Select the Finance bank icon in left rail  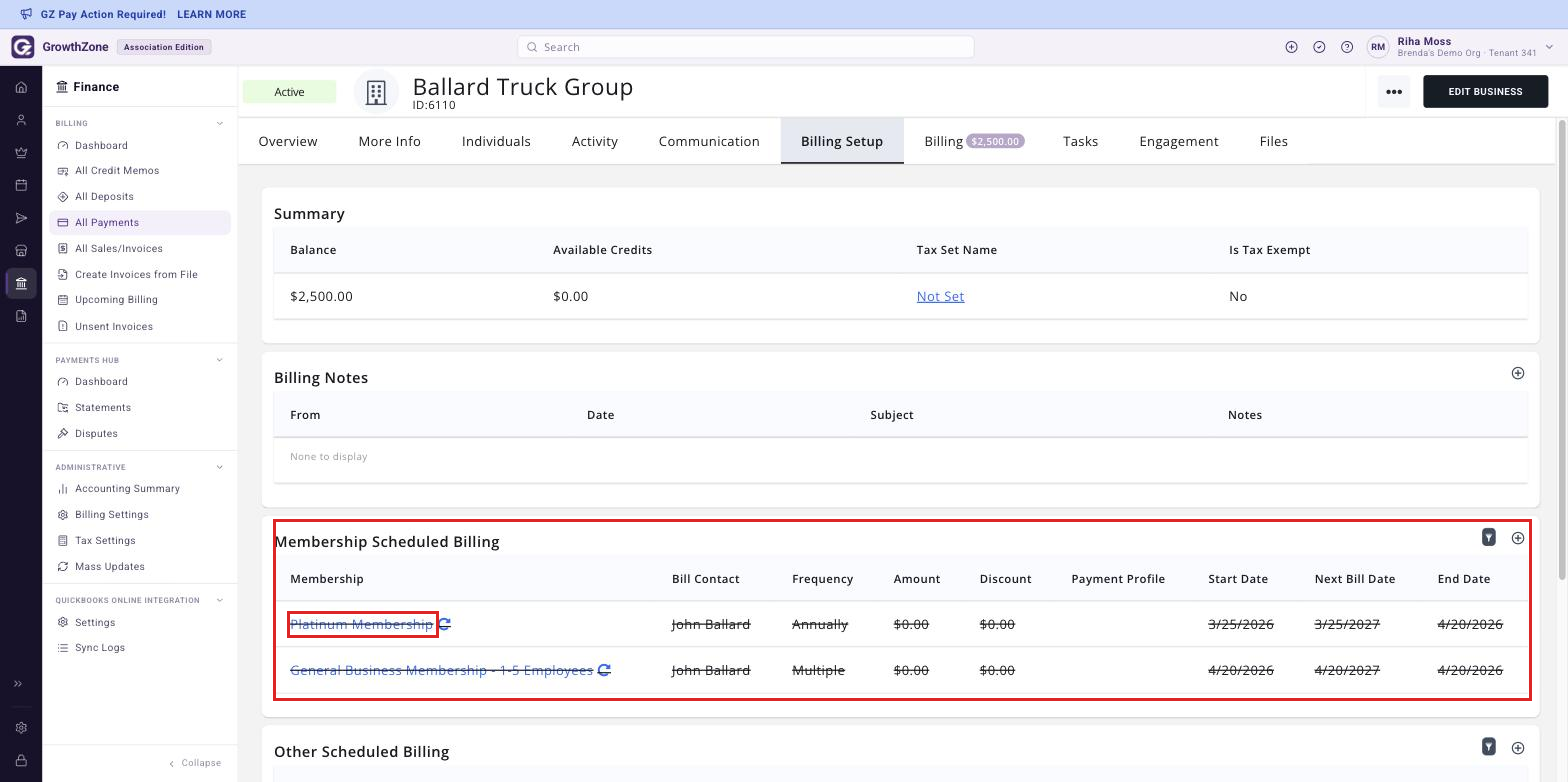tap(21, 283)
